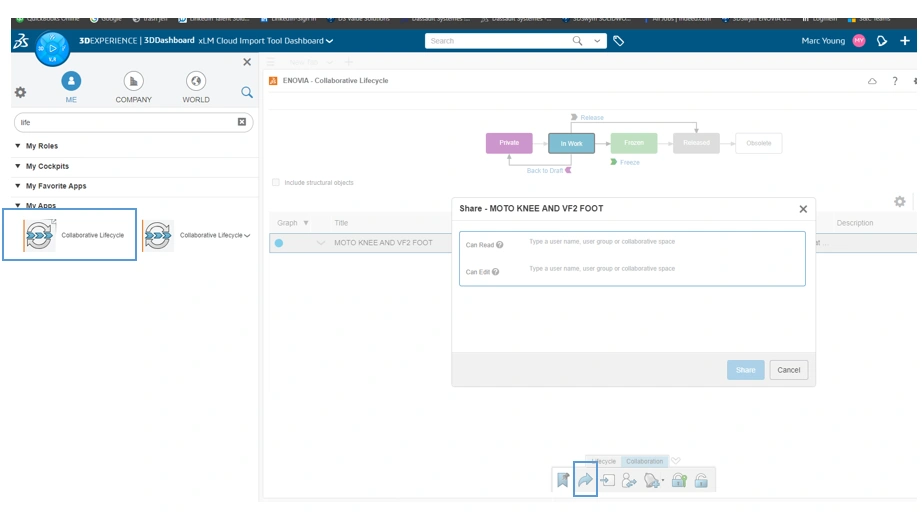Click Cancel in the Share dialog

pyautogui.click(x=789, y=370)
